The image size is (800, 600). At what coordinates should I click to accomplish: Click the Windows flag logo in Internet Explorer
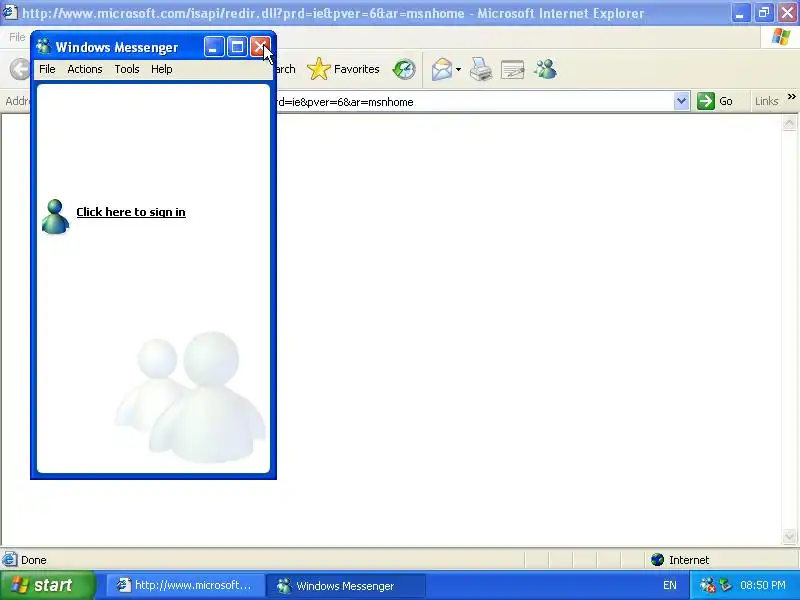tap(781, 37)
